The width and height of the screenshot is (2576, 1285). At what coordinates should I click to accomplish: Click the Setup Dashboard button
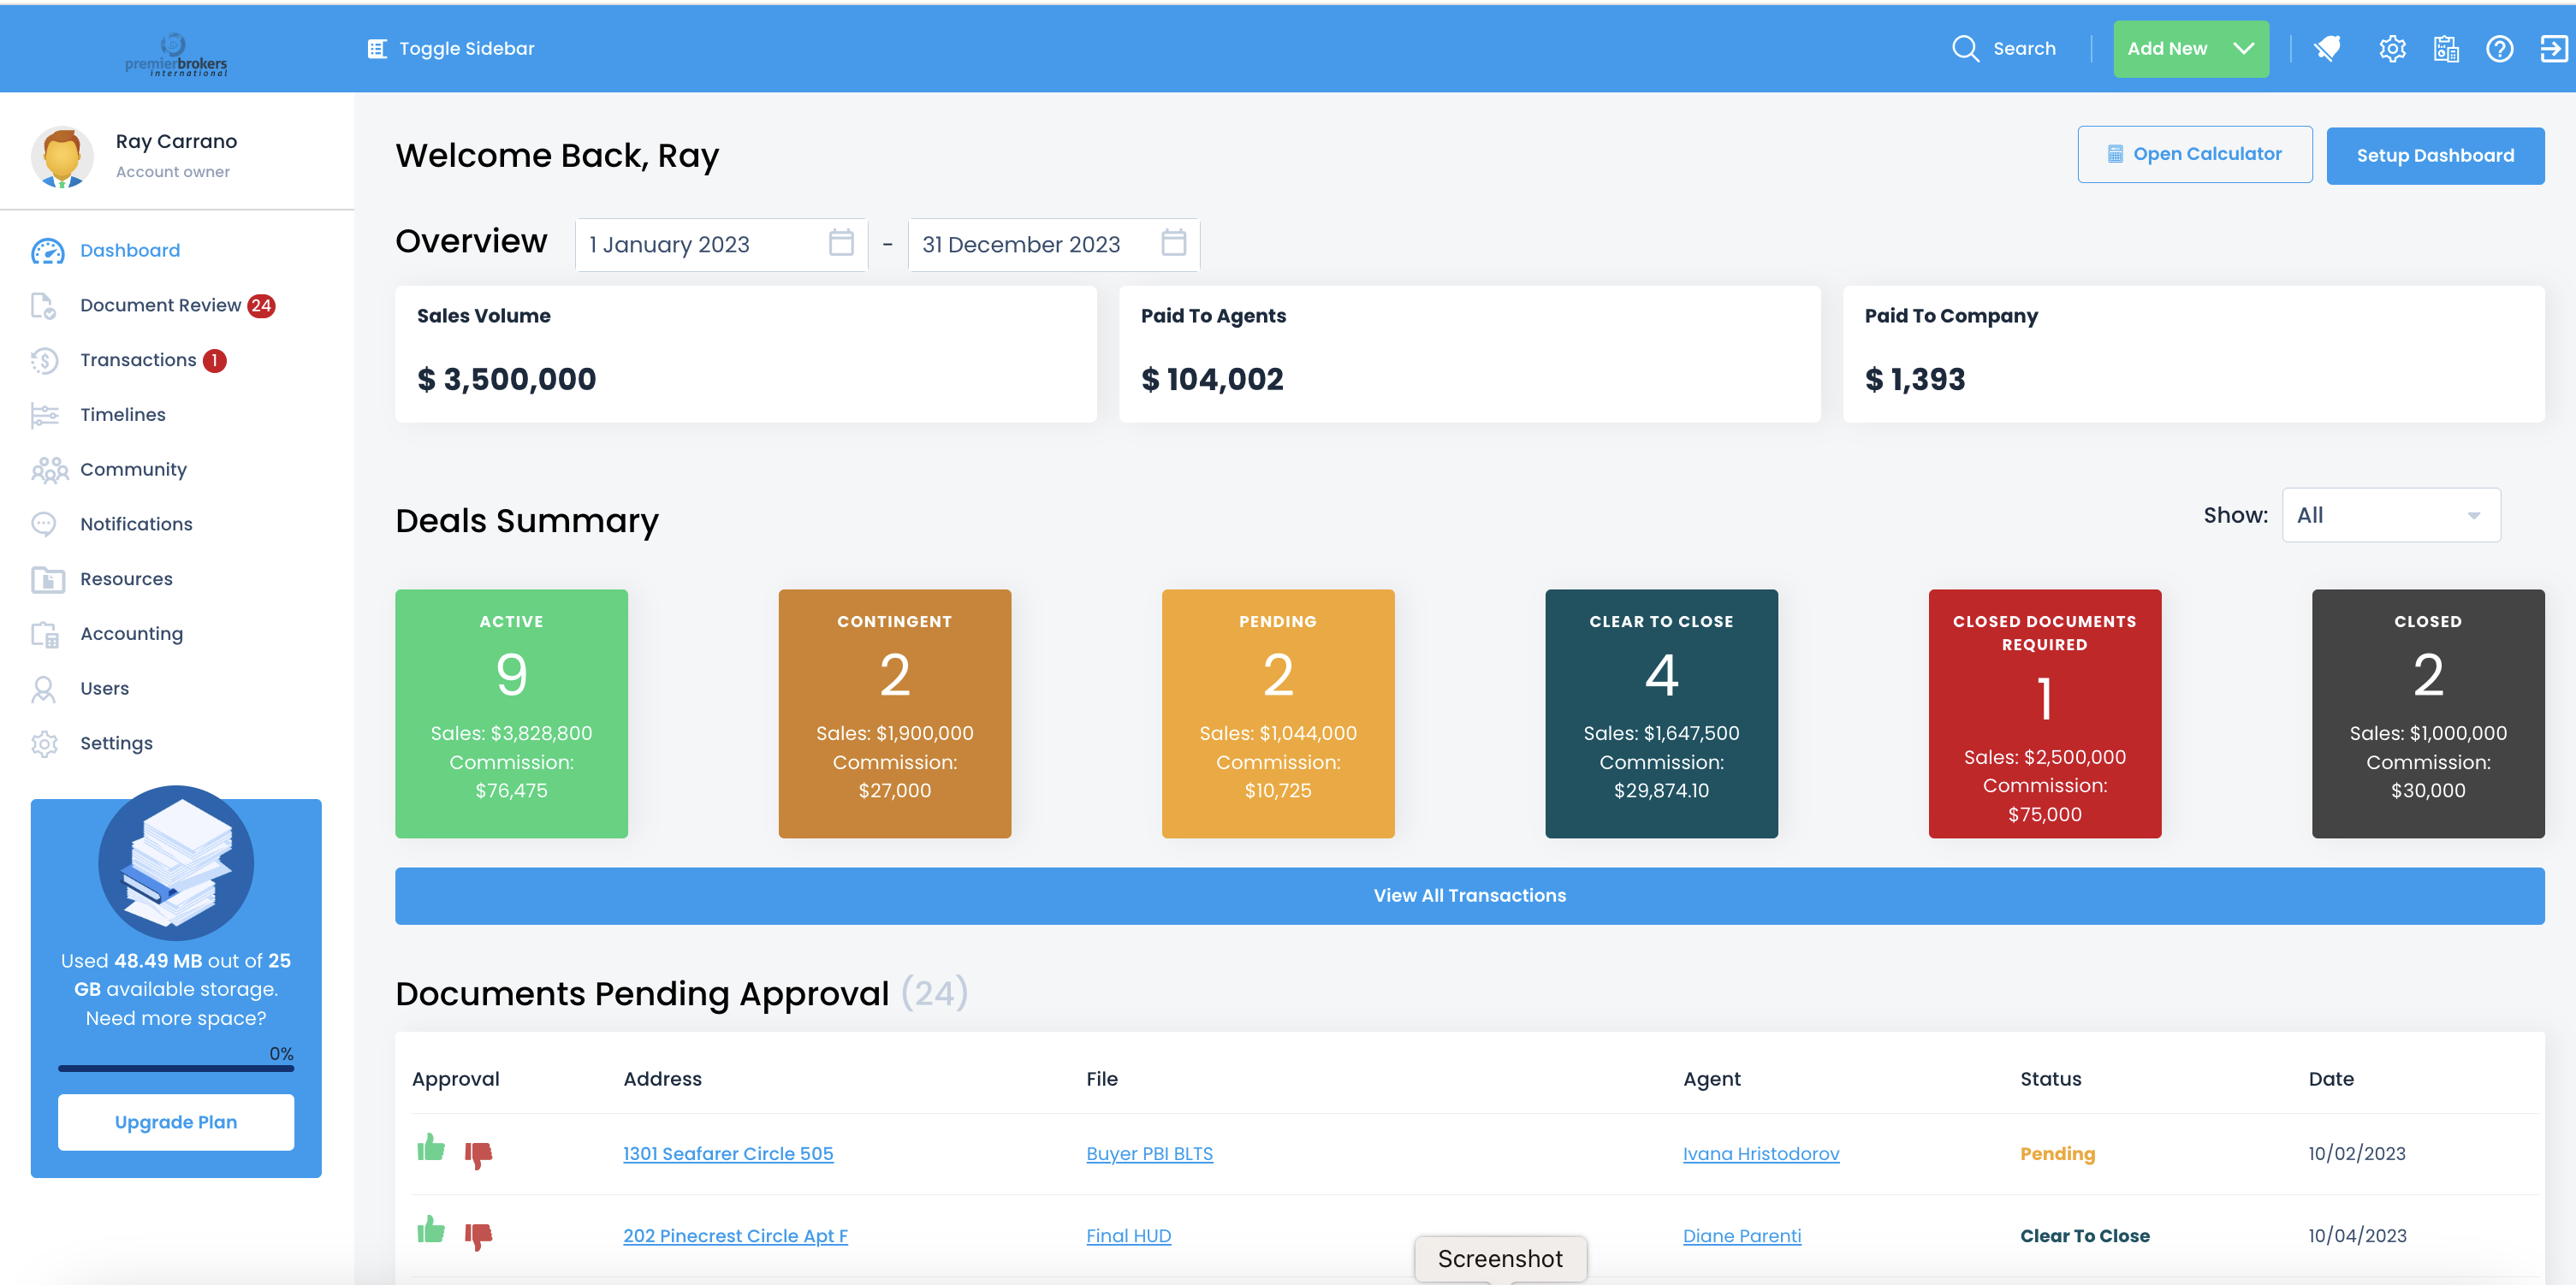click(x=2435, y=156)
